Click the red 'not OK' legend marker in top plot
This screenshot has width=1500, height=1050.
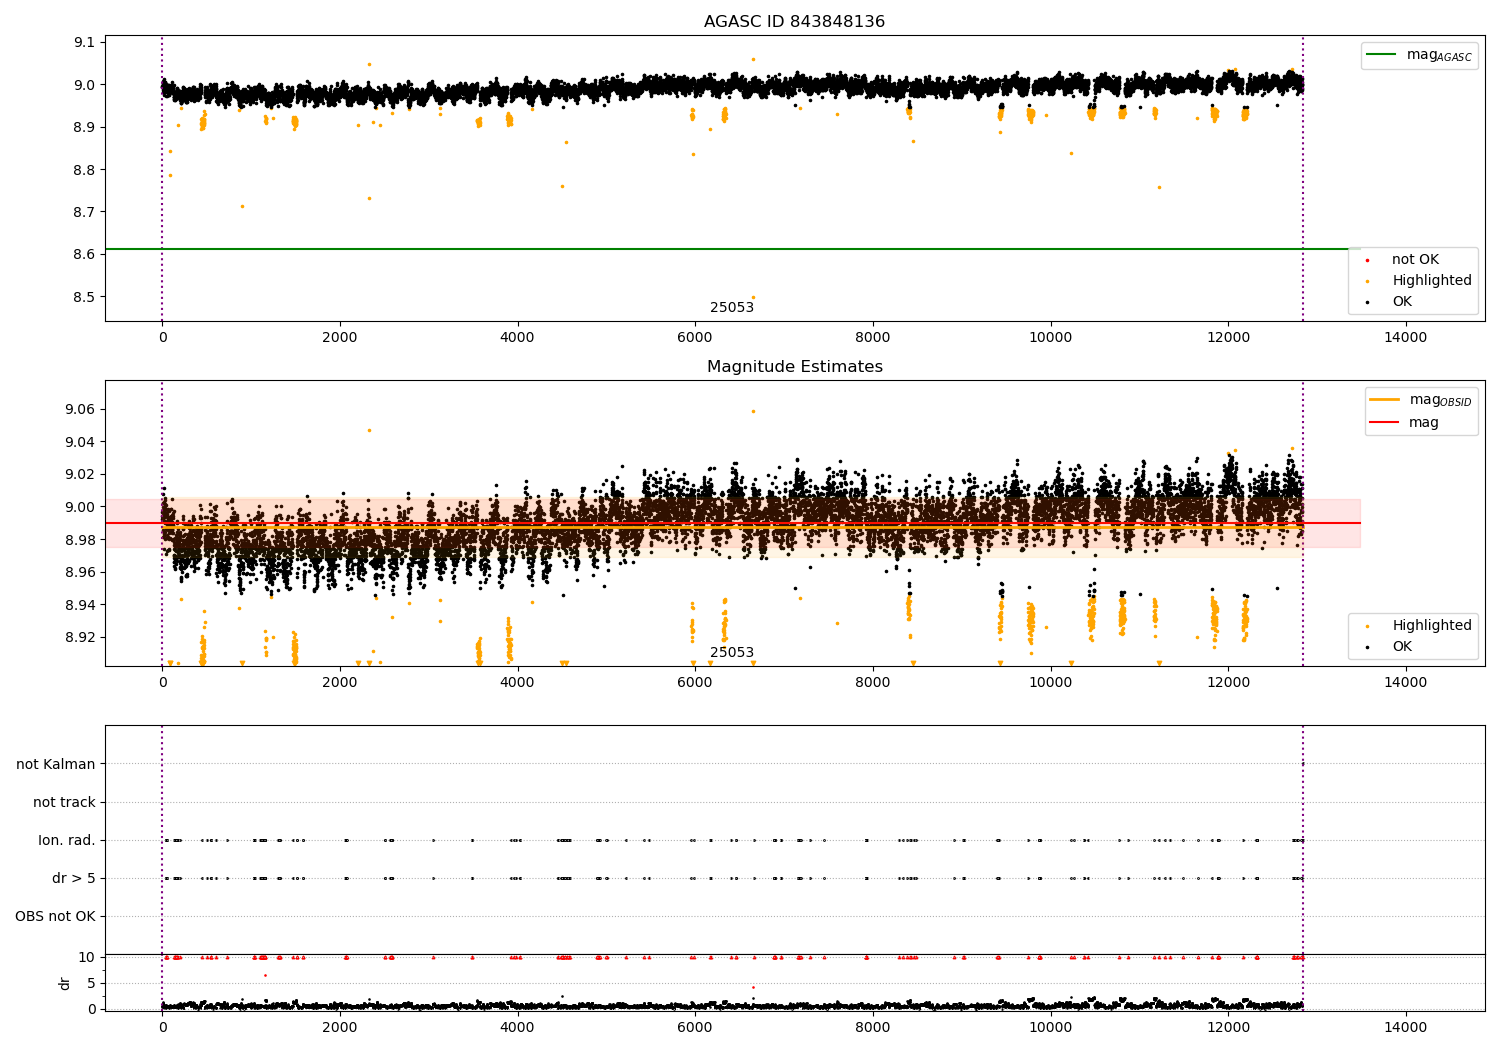1367,260
